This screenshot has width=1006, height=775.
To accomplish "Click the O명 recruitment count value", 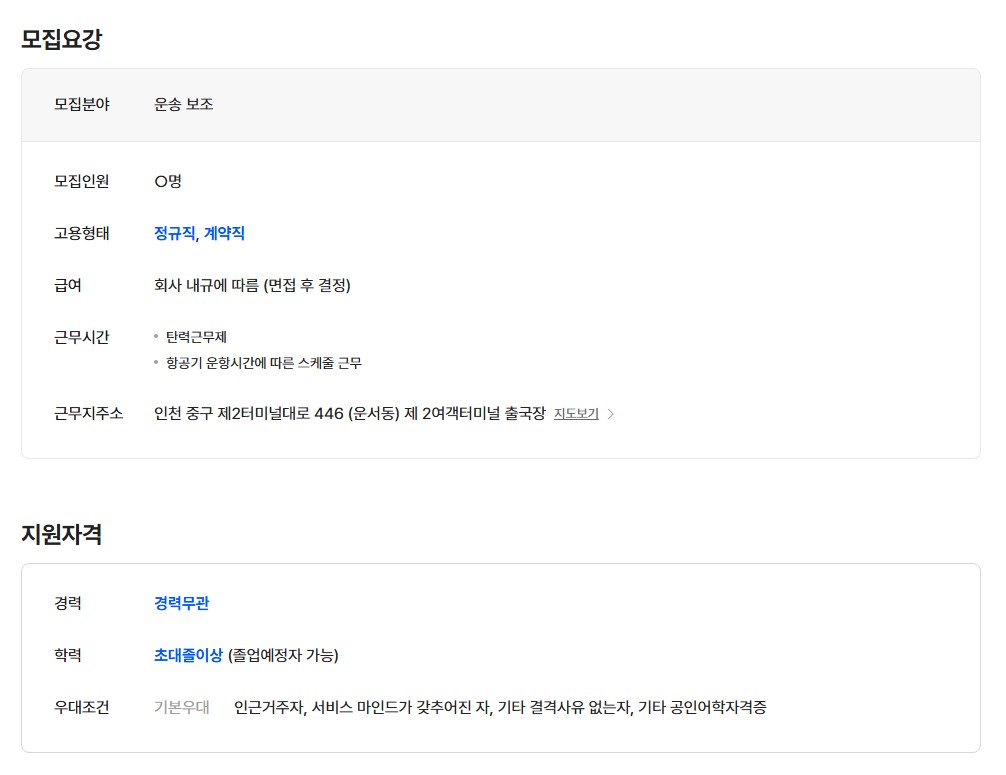I will pos(167,182).
